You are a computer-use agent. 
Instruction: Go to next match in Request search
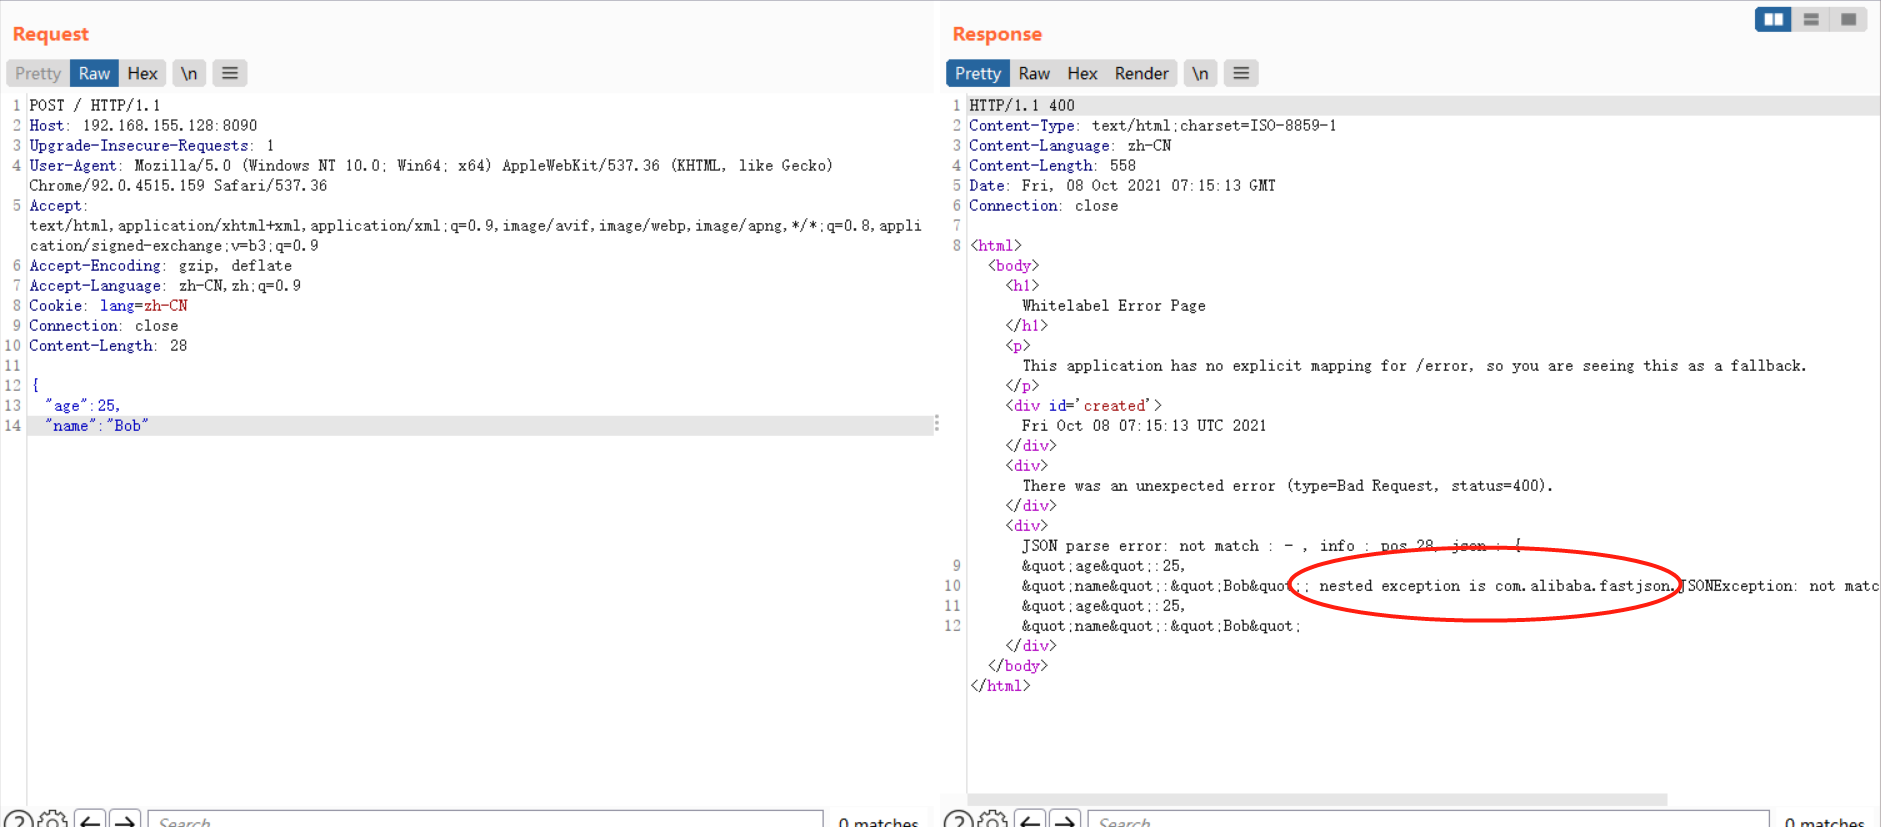click(x=125, y=820)
